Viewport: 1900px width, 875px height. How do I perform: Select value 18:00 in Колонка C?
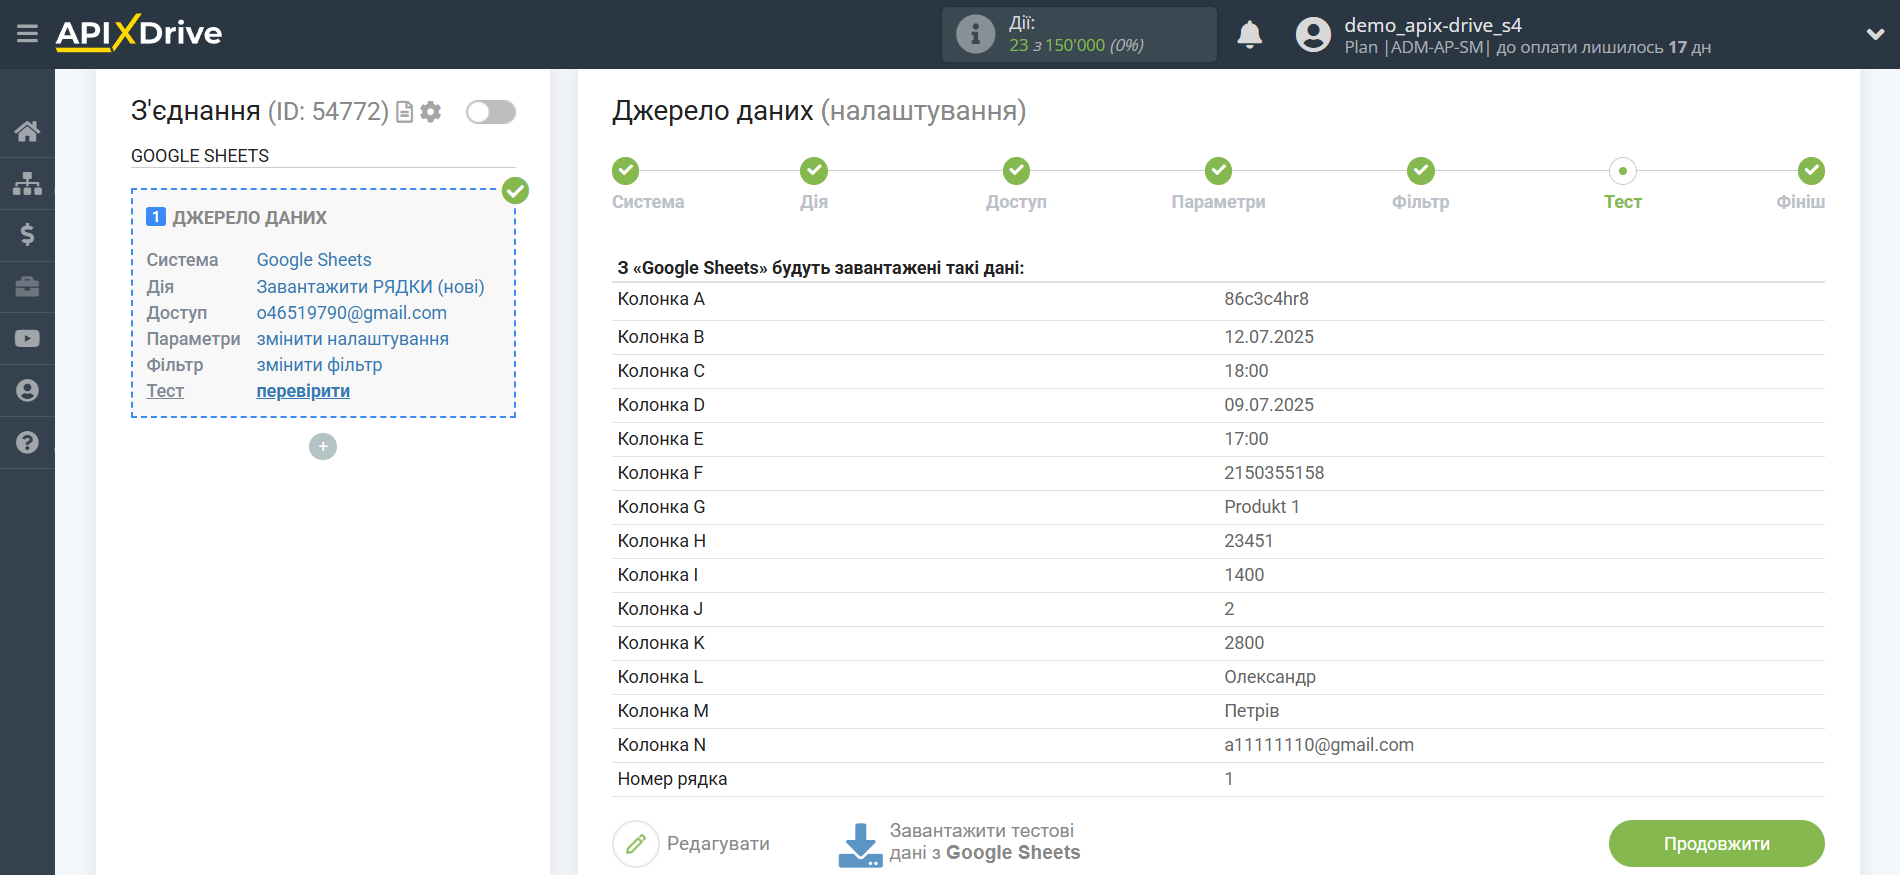click(1246, 371)
